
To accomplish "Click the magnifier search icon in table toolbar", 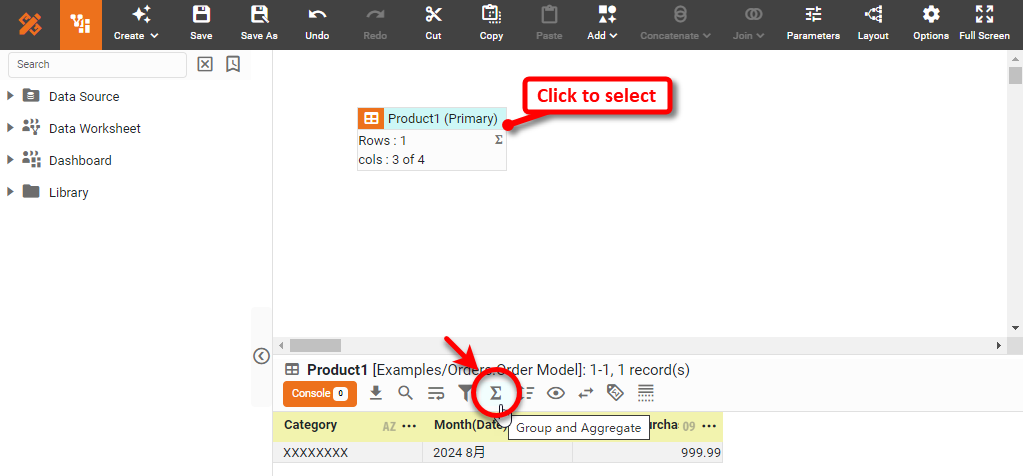I will [x=405, y=393].
